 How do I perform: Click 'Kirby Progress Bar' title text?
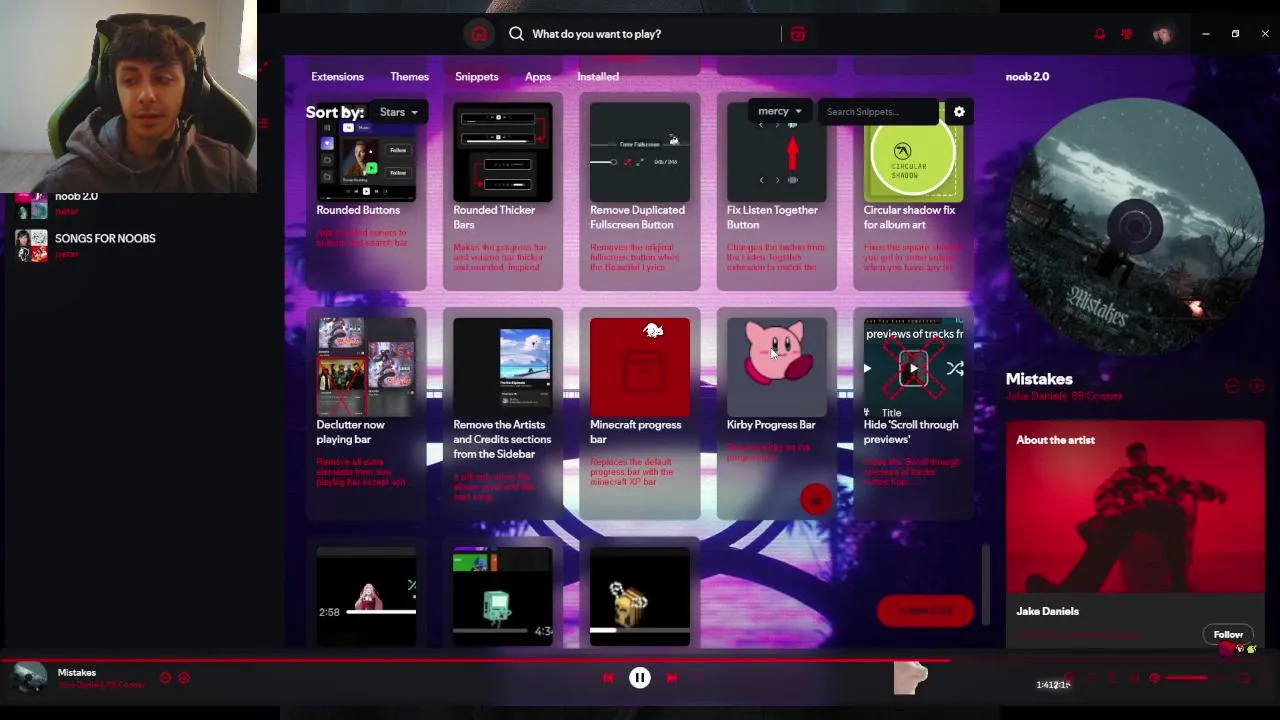[771, 425]
